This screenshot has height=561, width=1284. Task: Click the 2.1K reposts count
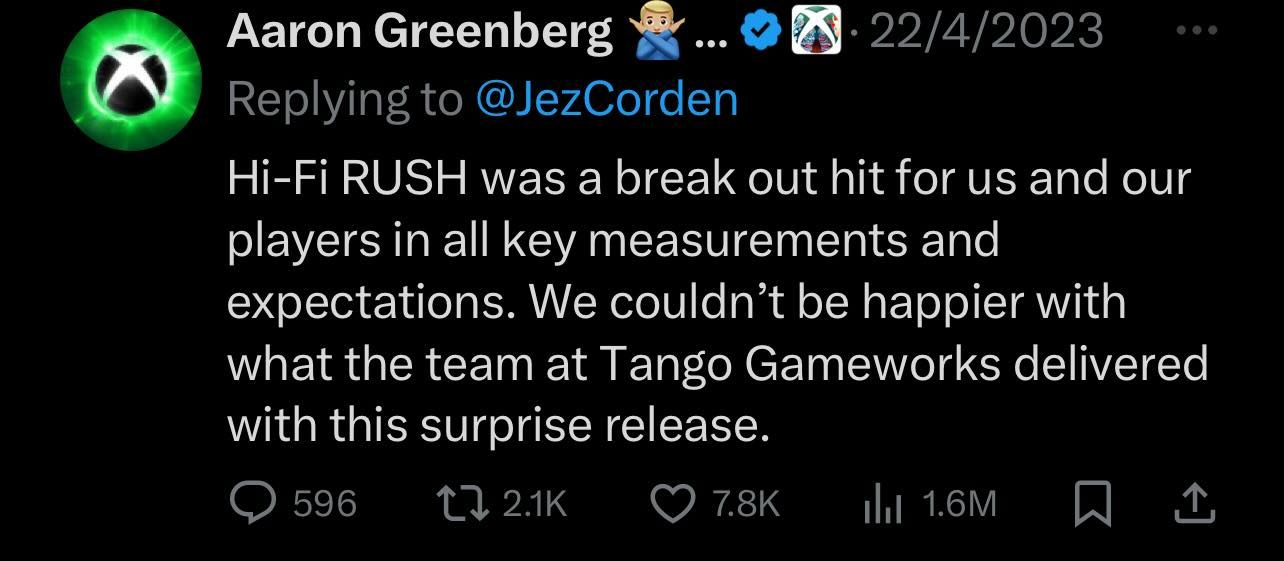(534, 504)
